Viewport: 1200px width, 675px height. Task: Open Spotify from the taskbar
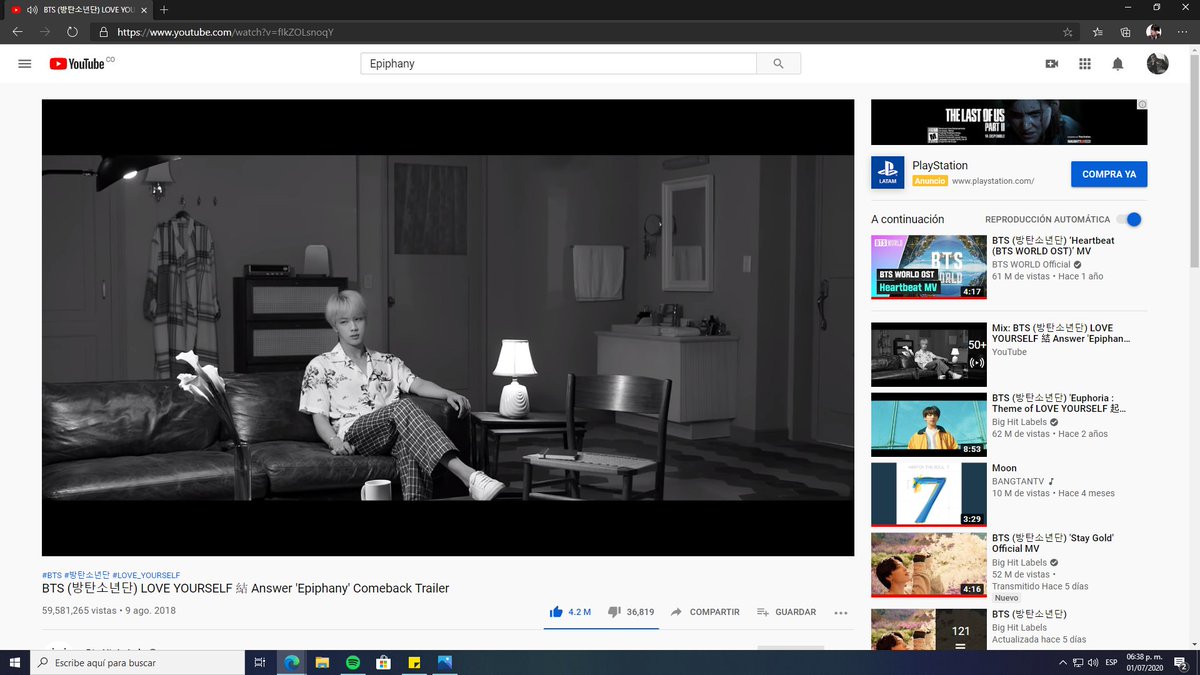point(353,662)
